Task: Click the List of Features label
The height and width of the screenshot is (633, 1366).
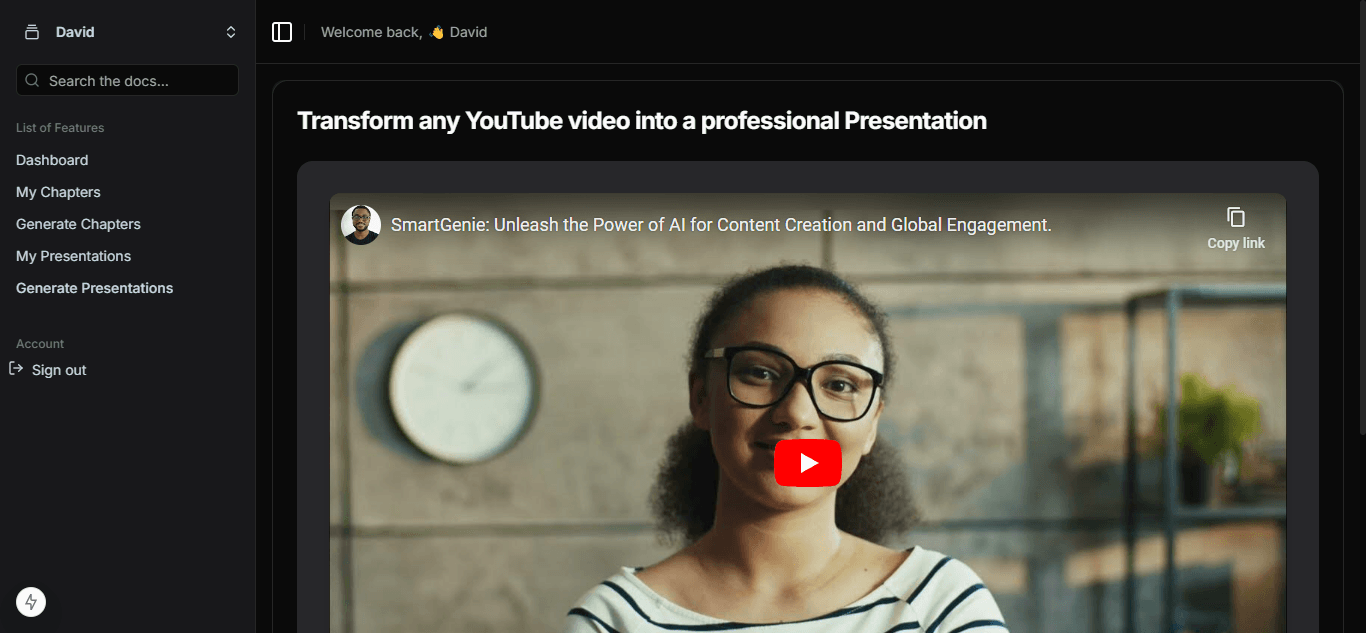Action: (60, 128)
